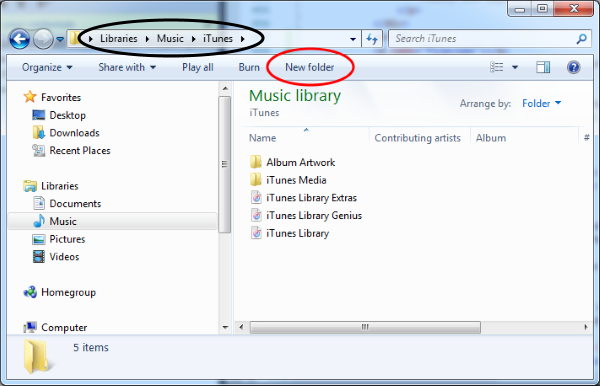Open the view options dropdown arrow

click(515, 67)
